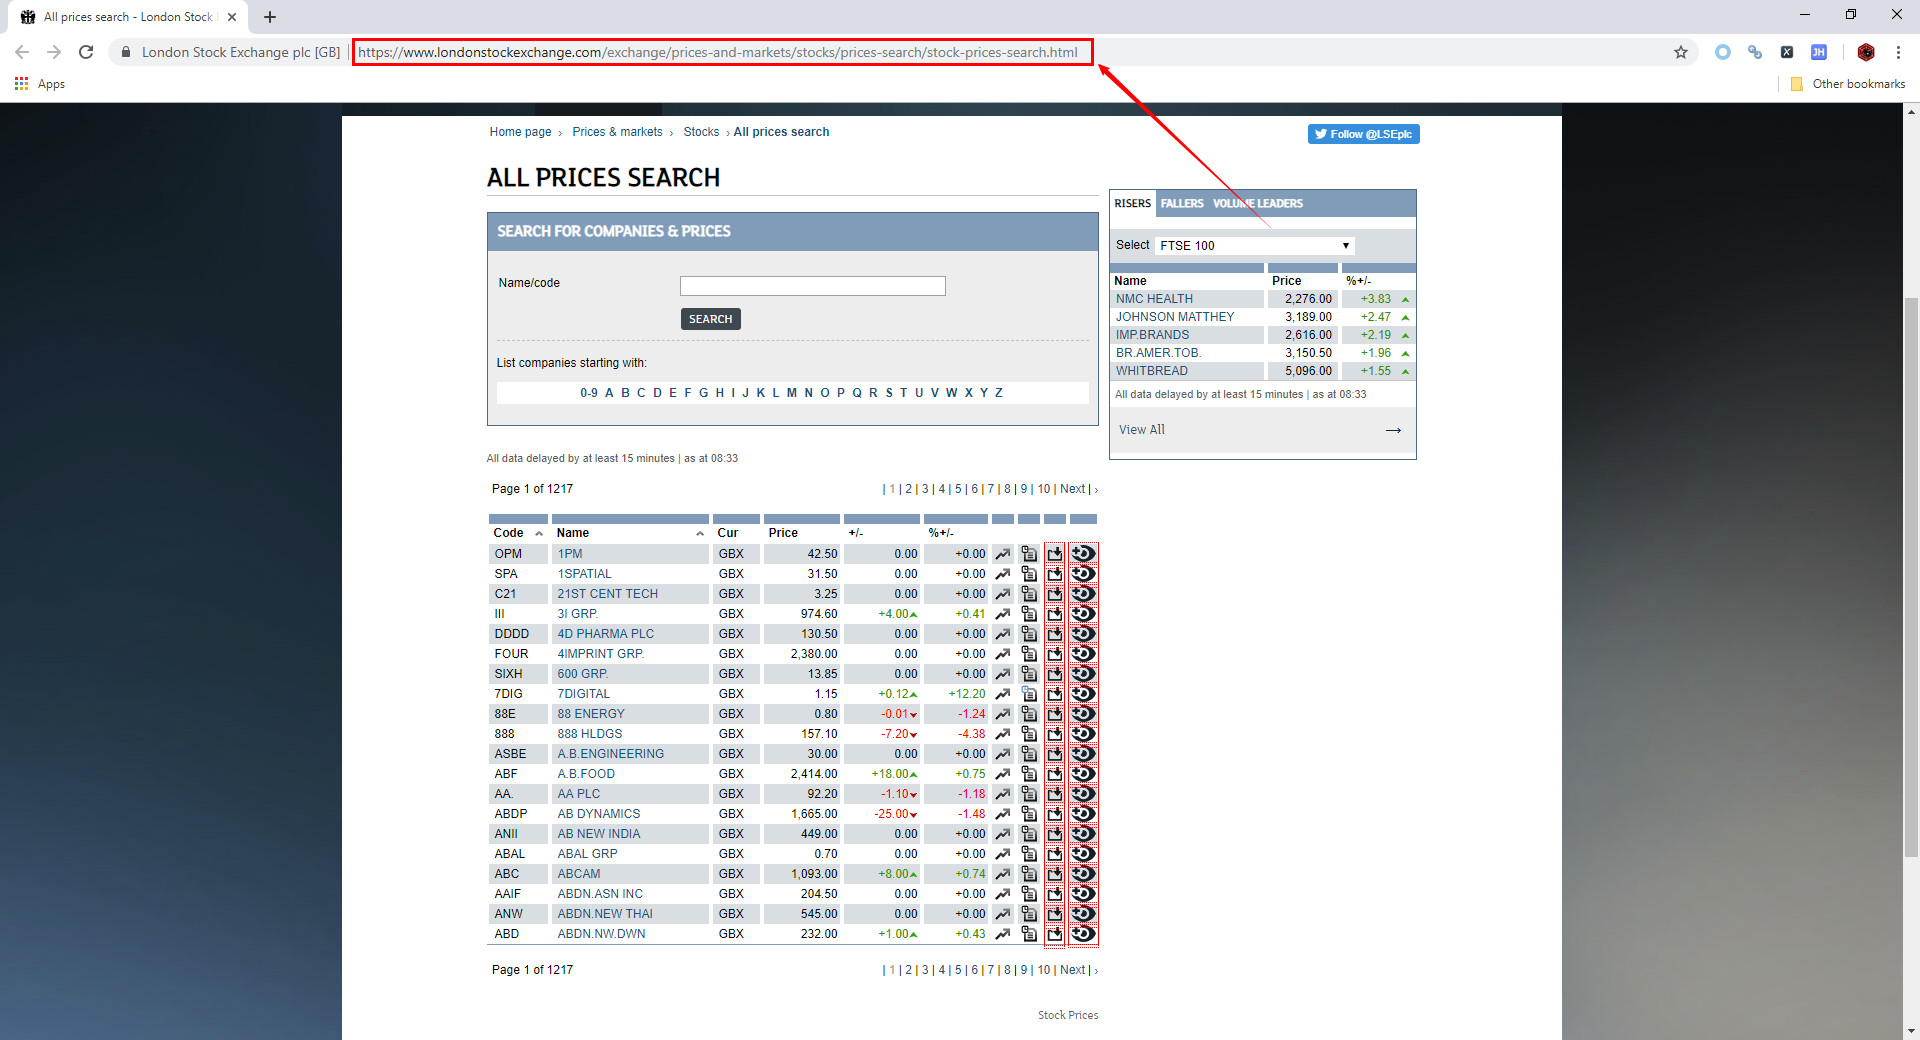Click the chart icon for ABCAM row
This screenshot has width=1920, height=1040.
[x=1002, y=874]
